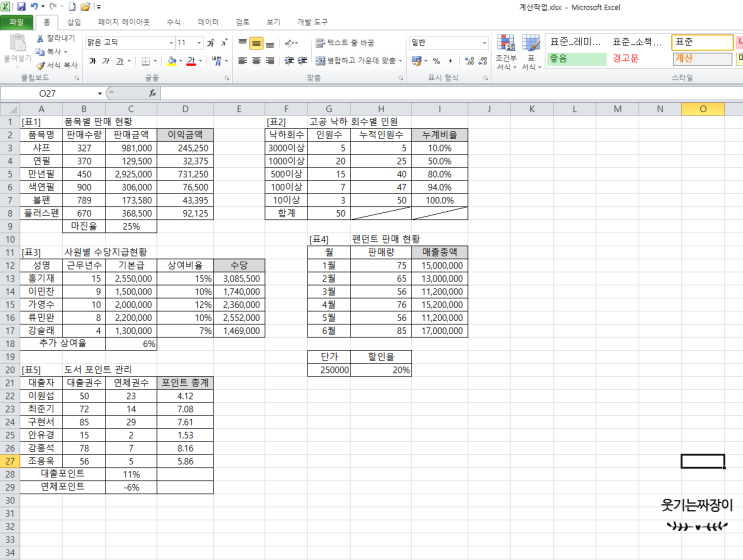Expand the borders dropdown arrow
This screenshot has width=743, height=560.
155,61
